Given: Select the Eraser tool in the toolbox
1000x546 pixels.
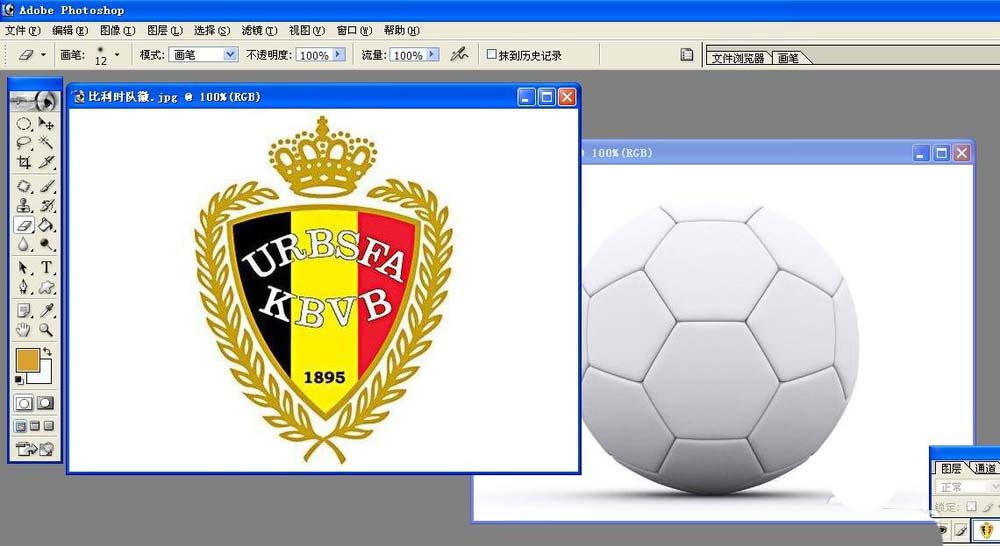Looking at the screenshot, I should click(24, 225).
